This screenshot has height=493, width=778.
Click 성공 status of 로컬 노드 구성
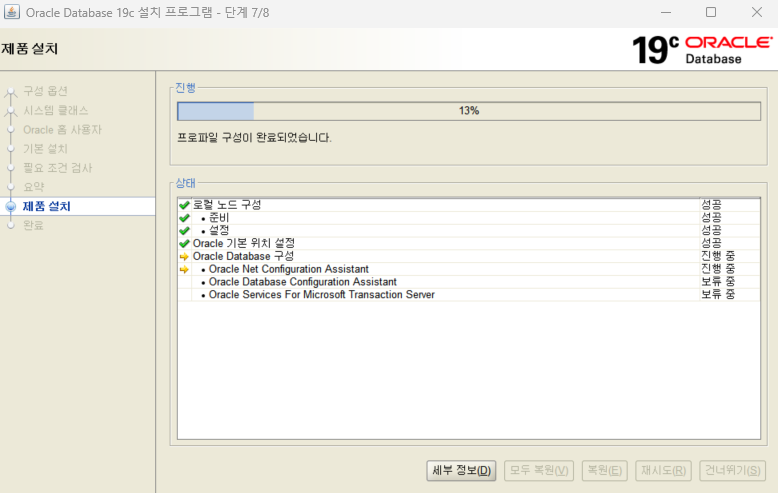point(711,205)
